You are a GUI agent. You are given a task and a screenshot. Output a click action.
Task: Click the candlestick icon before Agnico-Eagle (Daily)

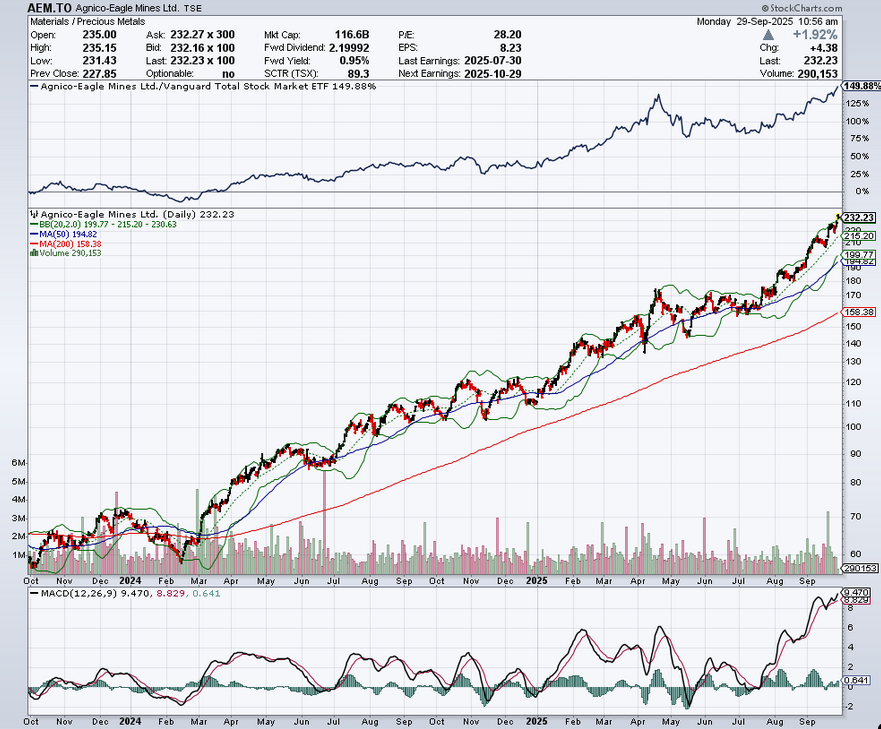[x=34, y=214]
